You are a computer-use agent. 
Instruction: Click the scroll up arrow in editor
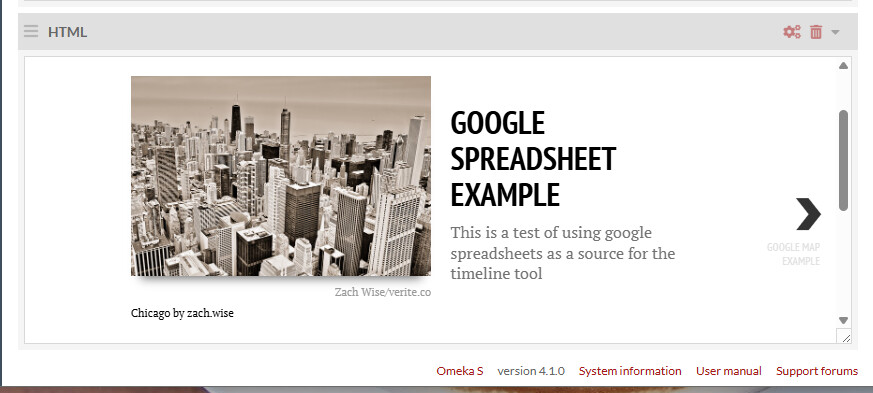pyautogui.click(x=843, y=66)
